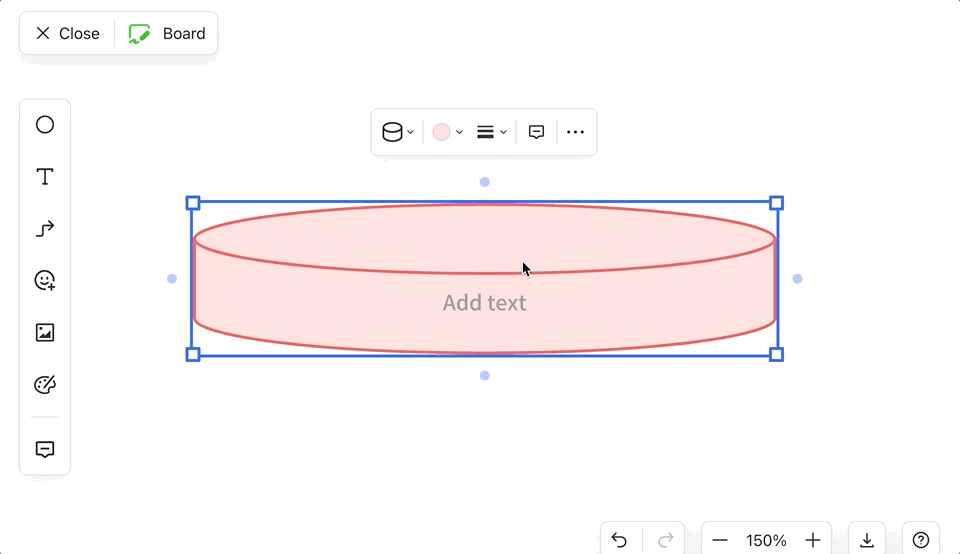Download the board
960x554 pixels.
(867, 540)
